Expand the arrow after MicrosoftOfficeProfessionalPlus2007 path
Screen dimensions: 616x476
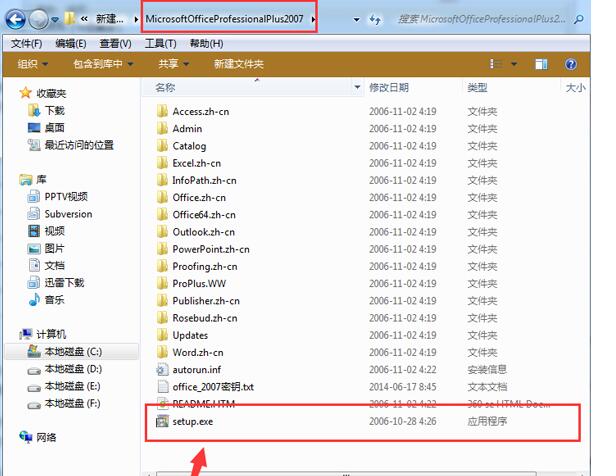coord(313,19)
